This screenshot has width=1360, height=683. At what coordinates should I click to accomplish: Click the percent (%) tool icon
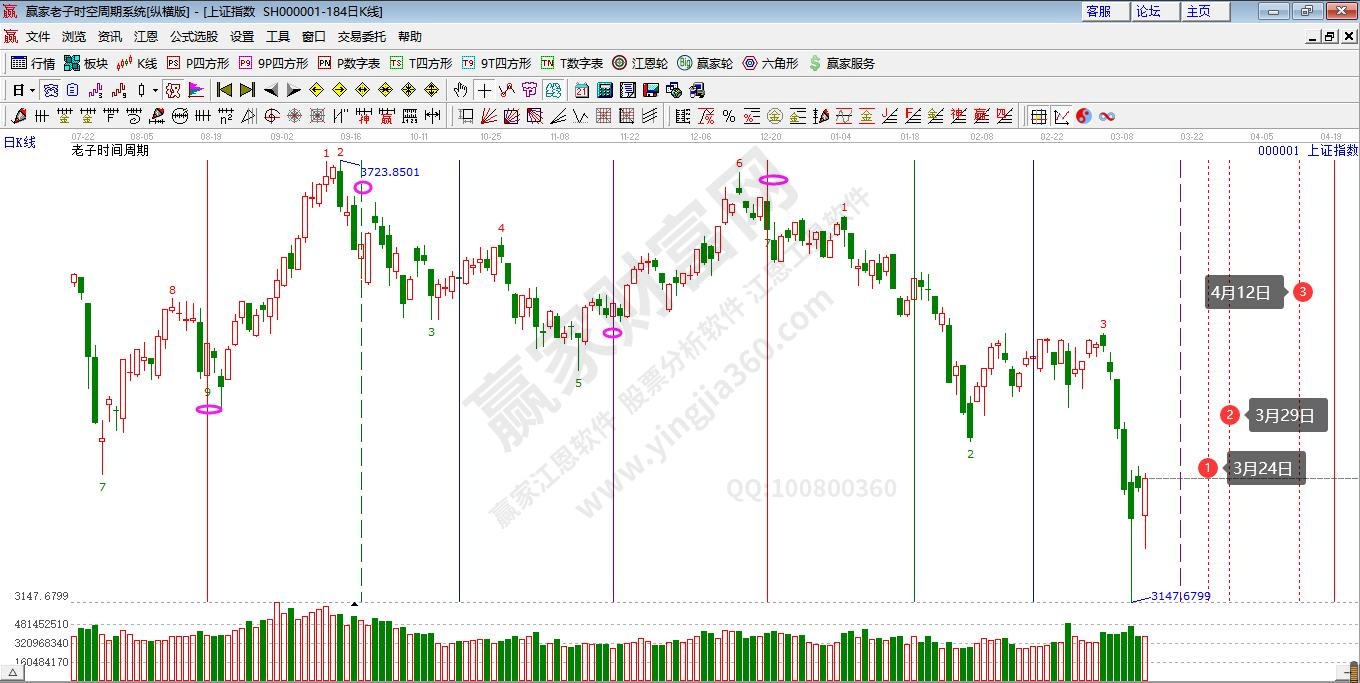[x=729, y=116]
